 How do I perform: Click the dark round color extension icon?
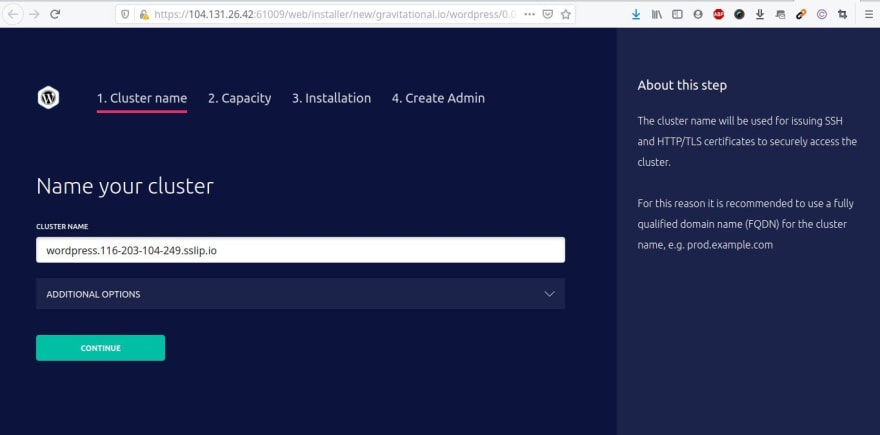point(739,15)
